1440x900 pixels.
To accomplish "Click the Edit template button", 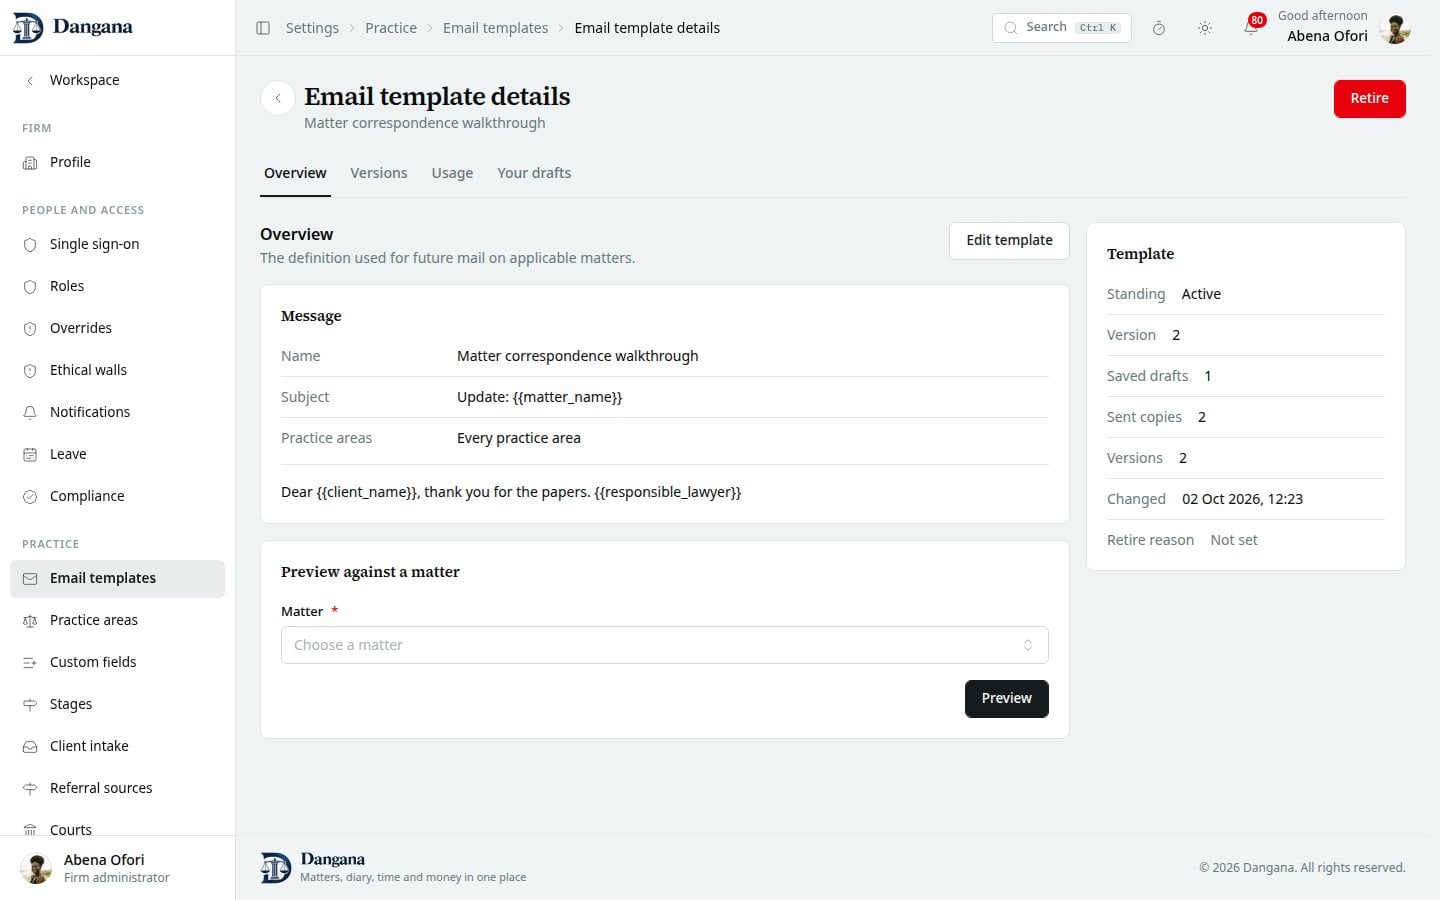I will 1009,240.
